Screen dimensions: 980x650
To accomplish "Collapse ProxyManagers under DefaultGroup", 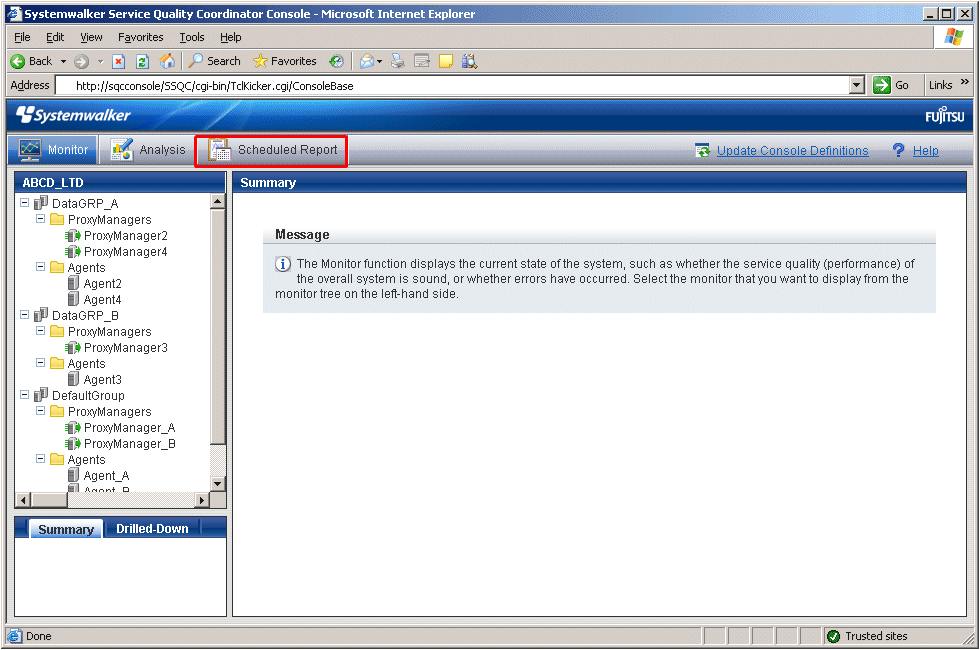I will point(41,411).
